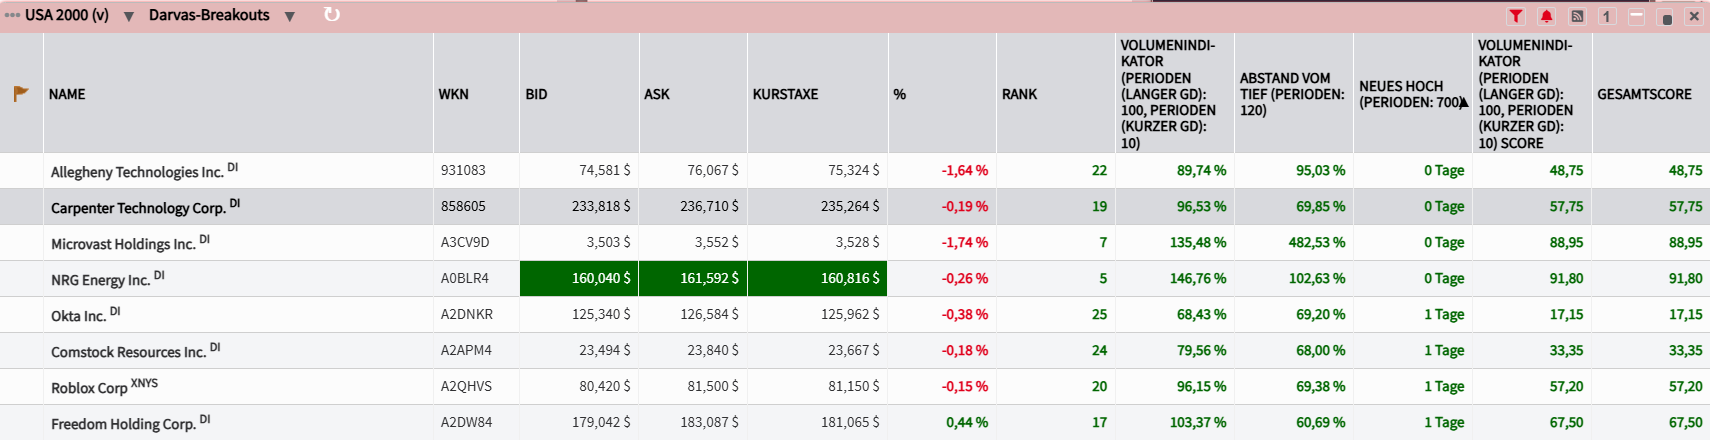Select Roblox Corp name
This screenshot has width=1710, height=440.
pyautogui.click(x=89, y=388)
